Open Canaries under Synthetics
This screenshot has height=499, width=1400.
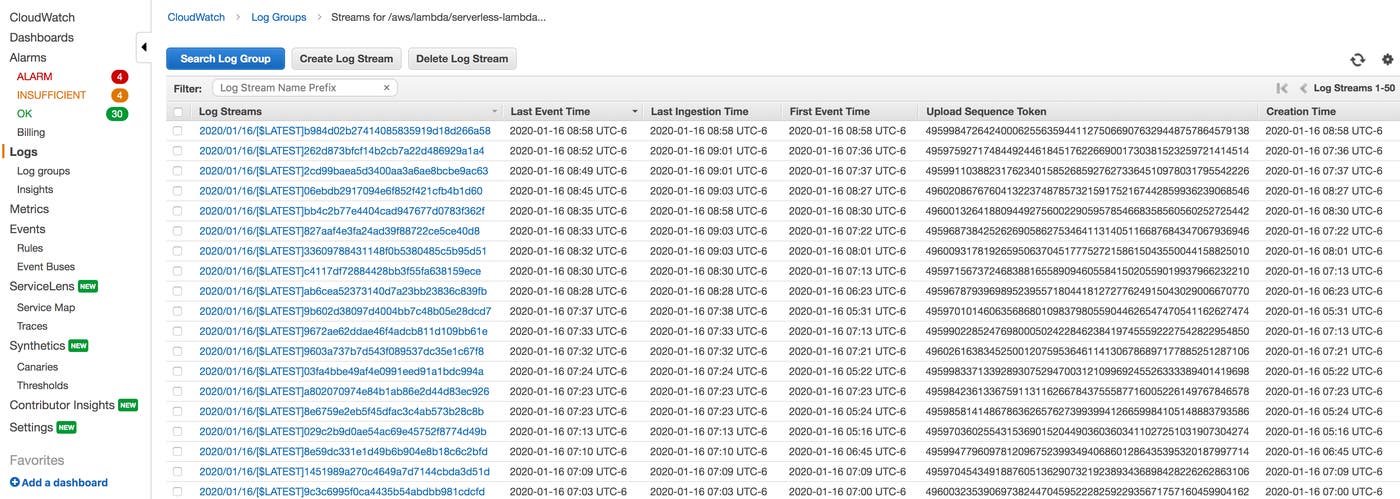tap(37, 367)
